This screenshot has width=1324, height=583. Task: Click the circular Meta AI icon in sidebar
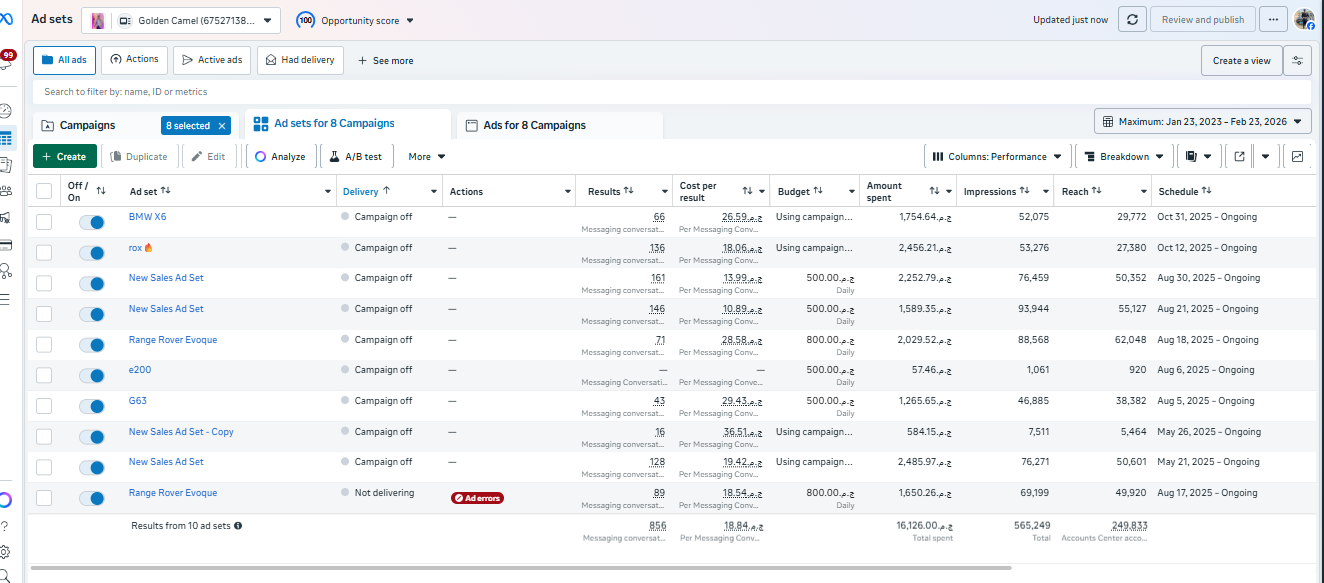pyautogui.click(x=5, y=499)
